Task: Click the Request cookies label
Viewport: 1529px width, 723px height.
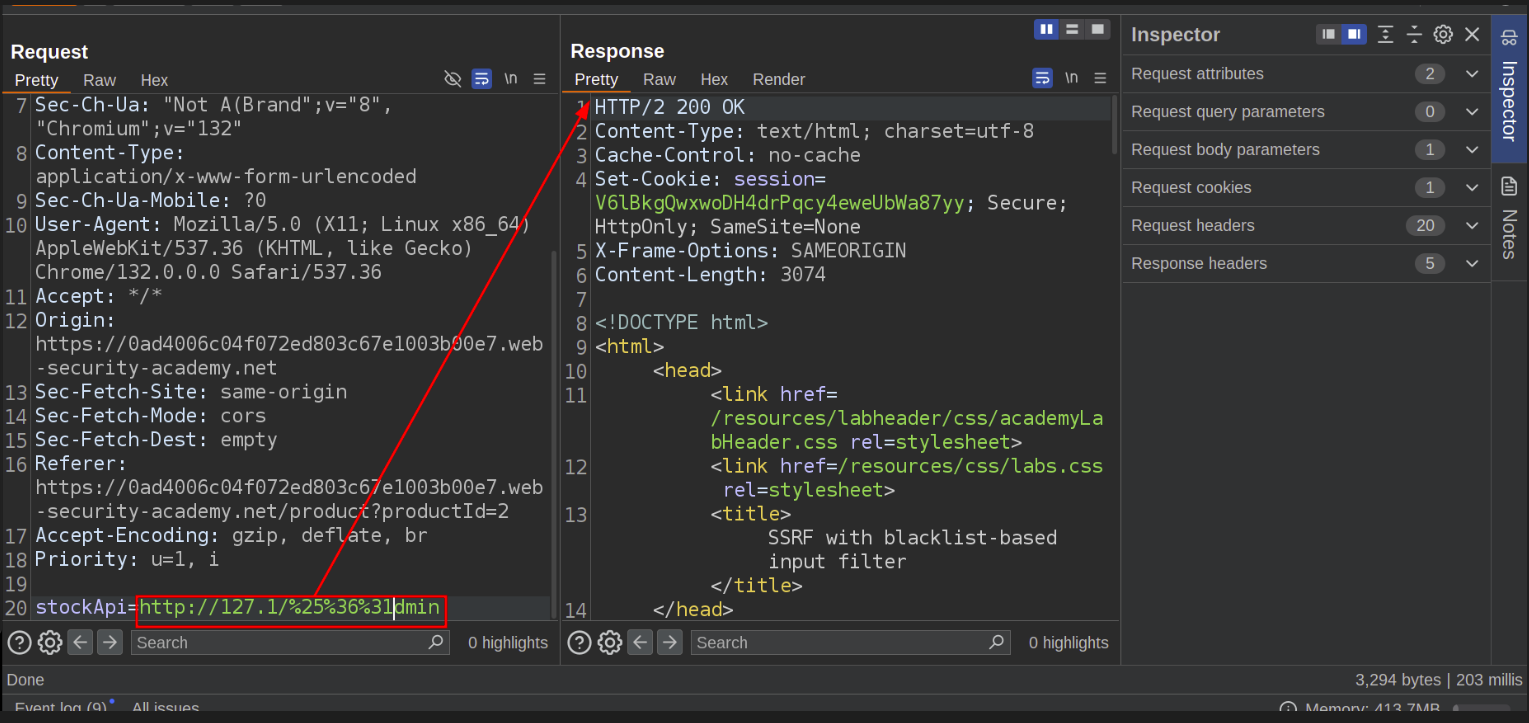Action: pyautogui.click(x=1191, y=188)
